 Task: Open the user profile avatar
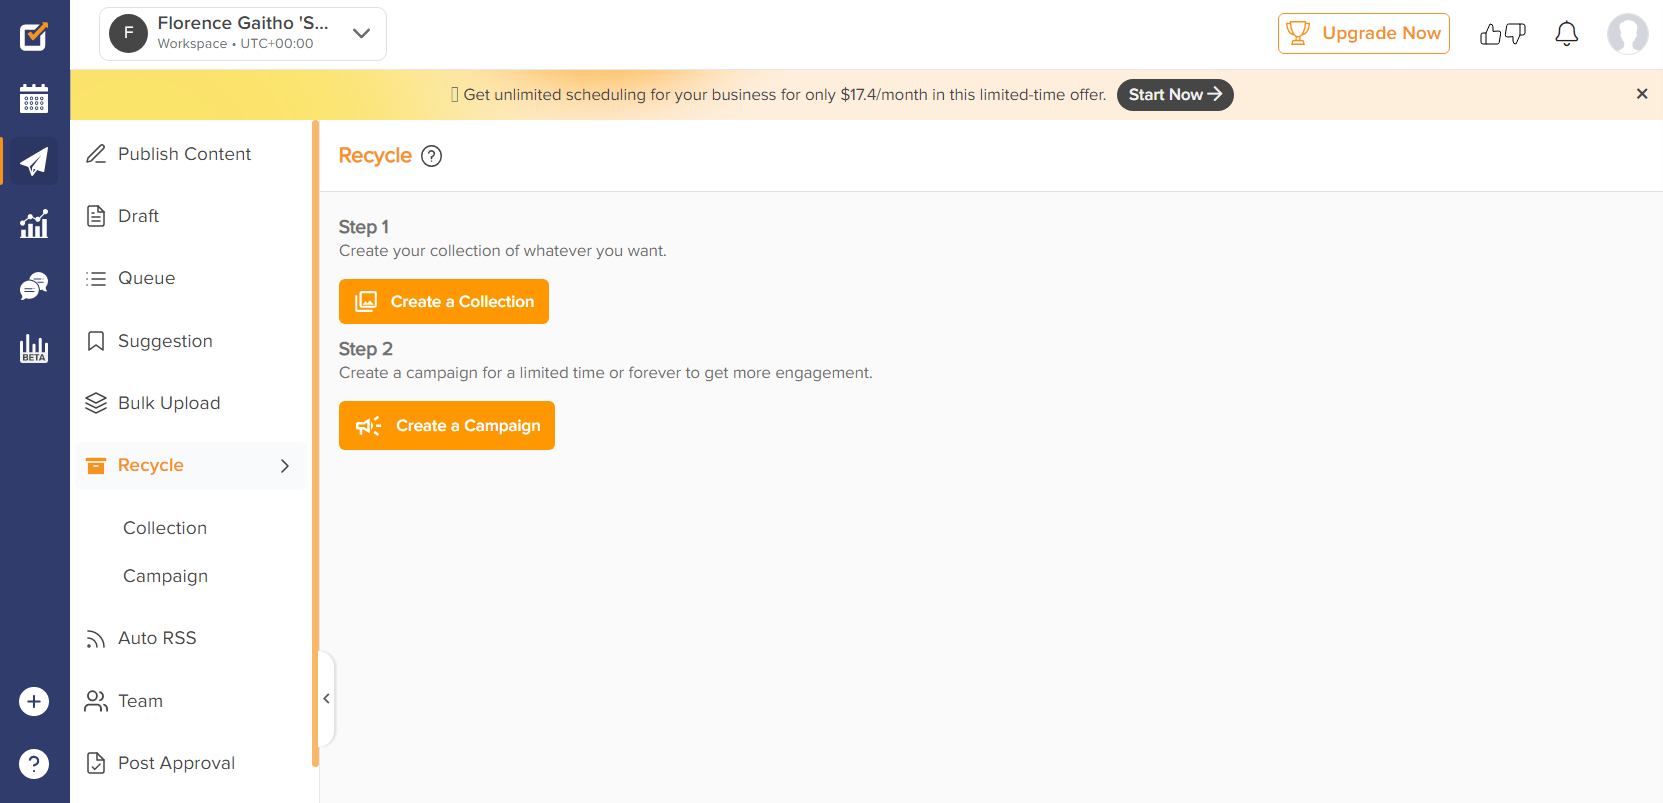[1627, 34]
